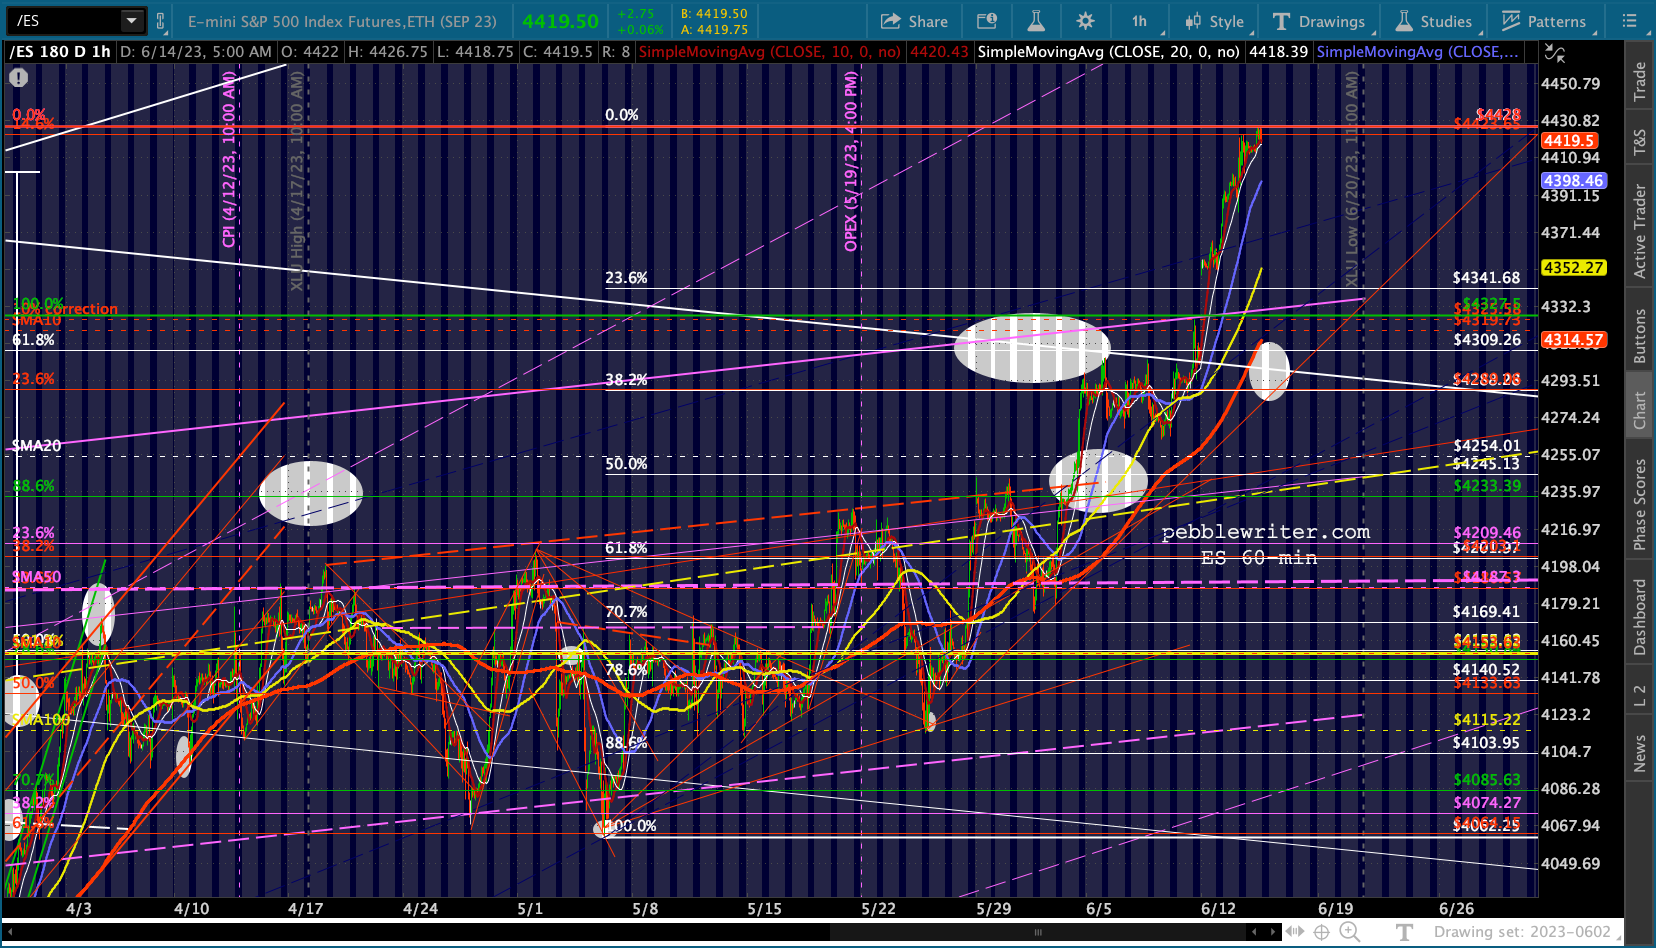
Task: Switch to the T&S sidebar tab
Action: (x=1640, y=142)
